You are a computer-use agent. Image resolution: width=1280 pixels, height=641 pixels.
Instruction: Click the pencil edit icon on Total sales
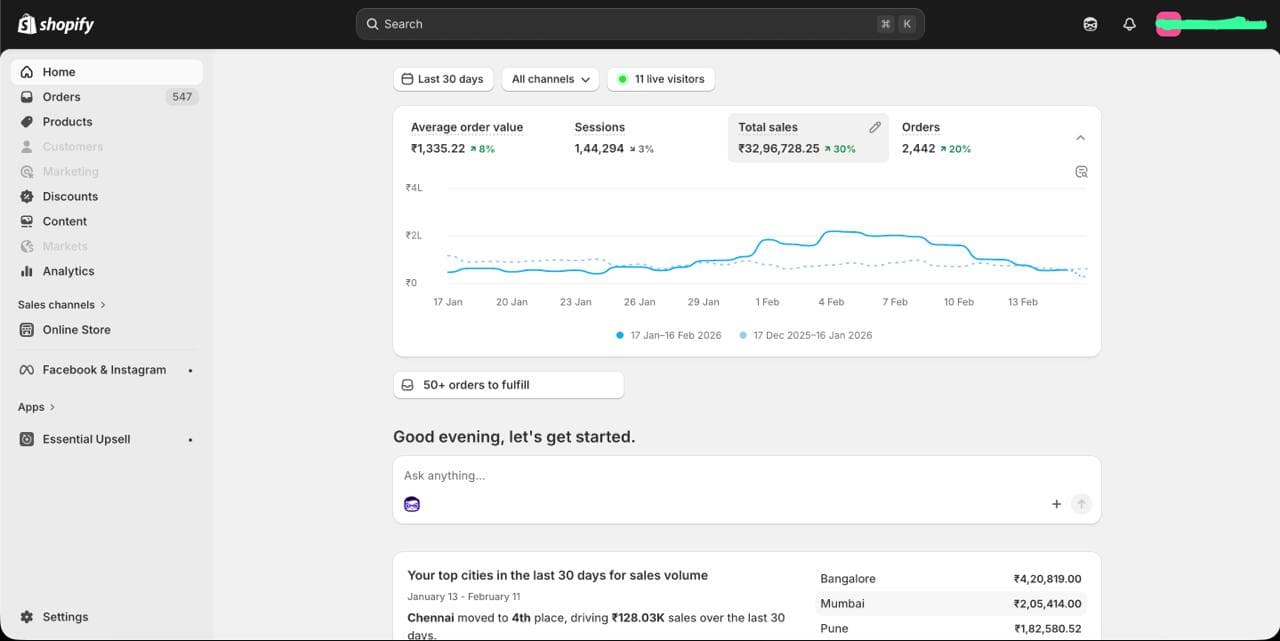[x=875, y=127]
